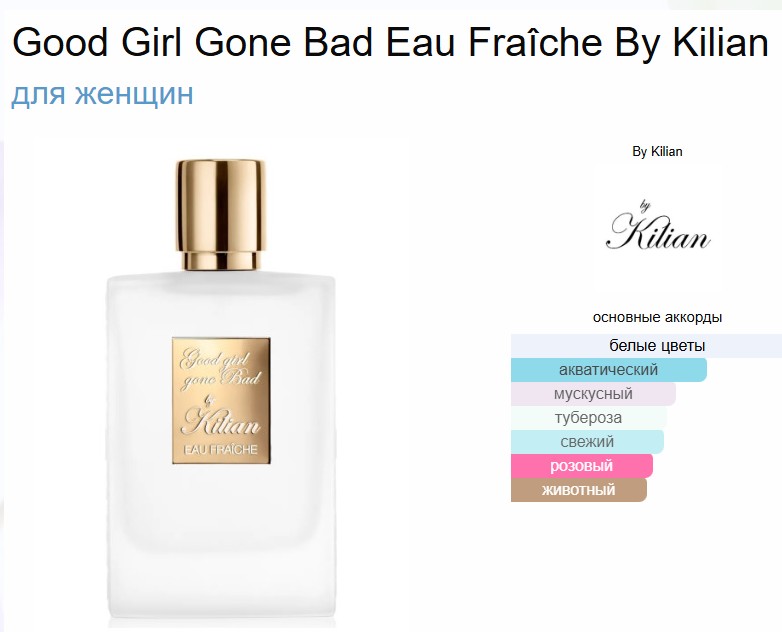Image resolution: width=782 pixels, height=632 pixels.
Task: Select the brown 'животный' accord bar
Action: tap(579, 489)
